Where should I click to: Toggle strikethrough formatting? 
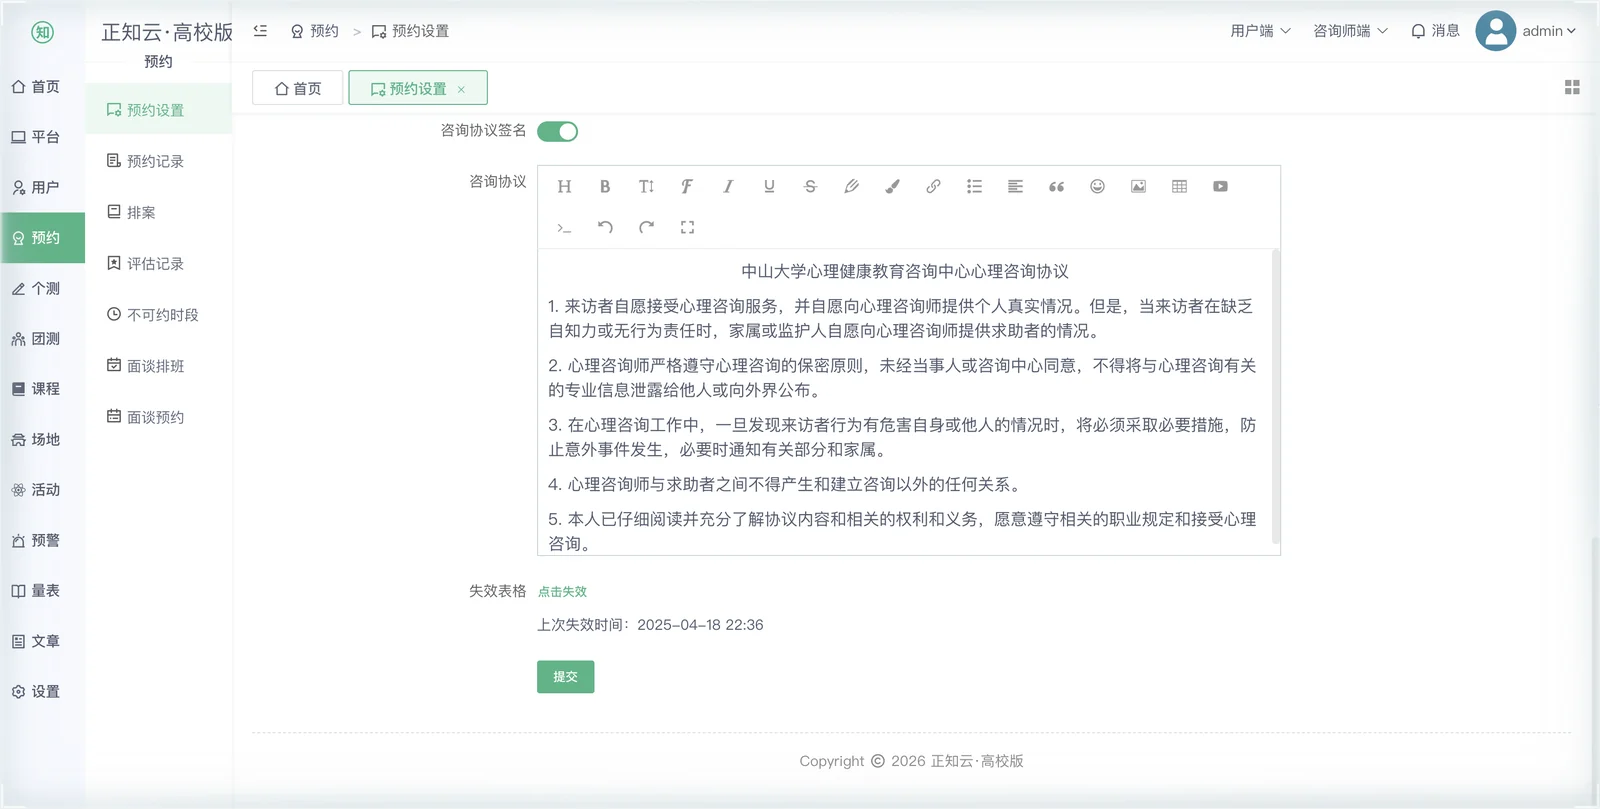(810, 187)
